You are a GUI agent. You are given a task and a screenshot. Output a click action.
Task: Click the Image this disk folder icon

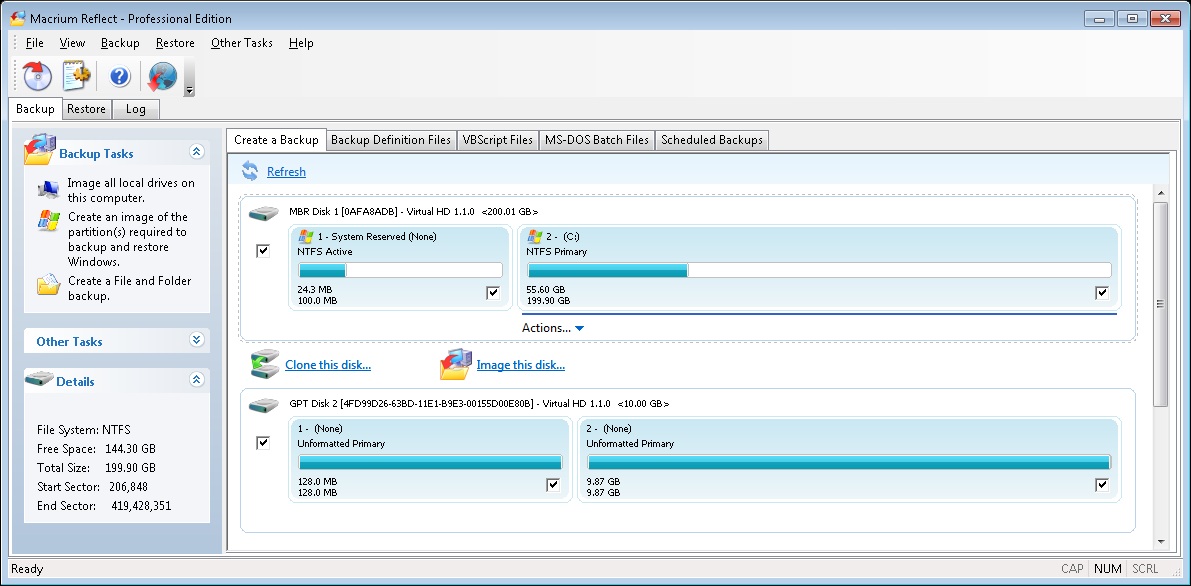click(x=456, y=364)
